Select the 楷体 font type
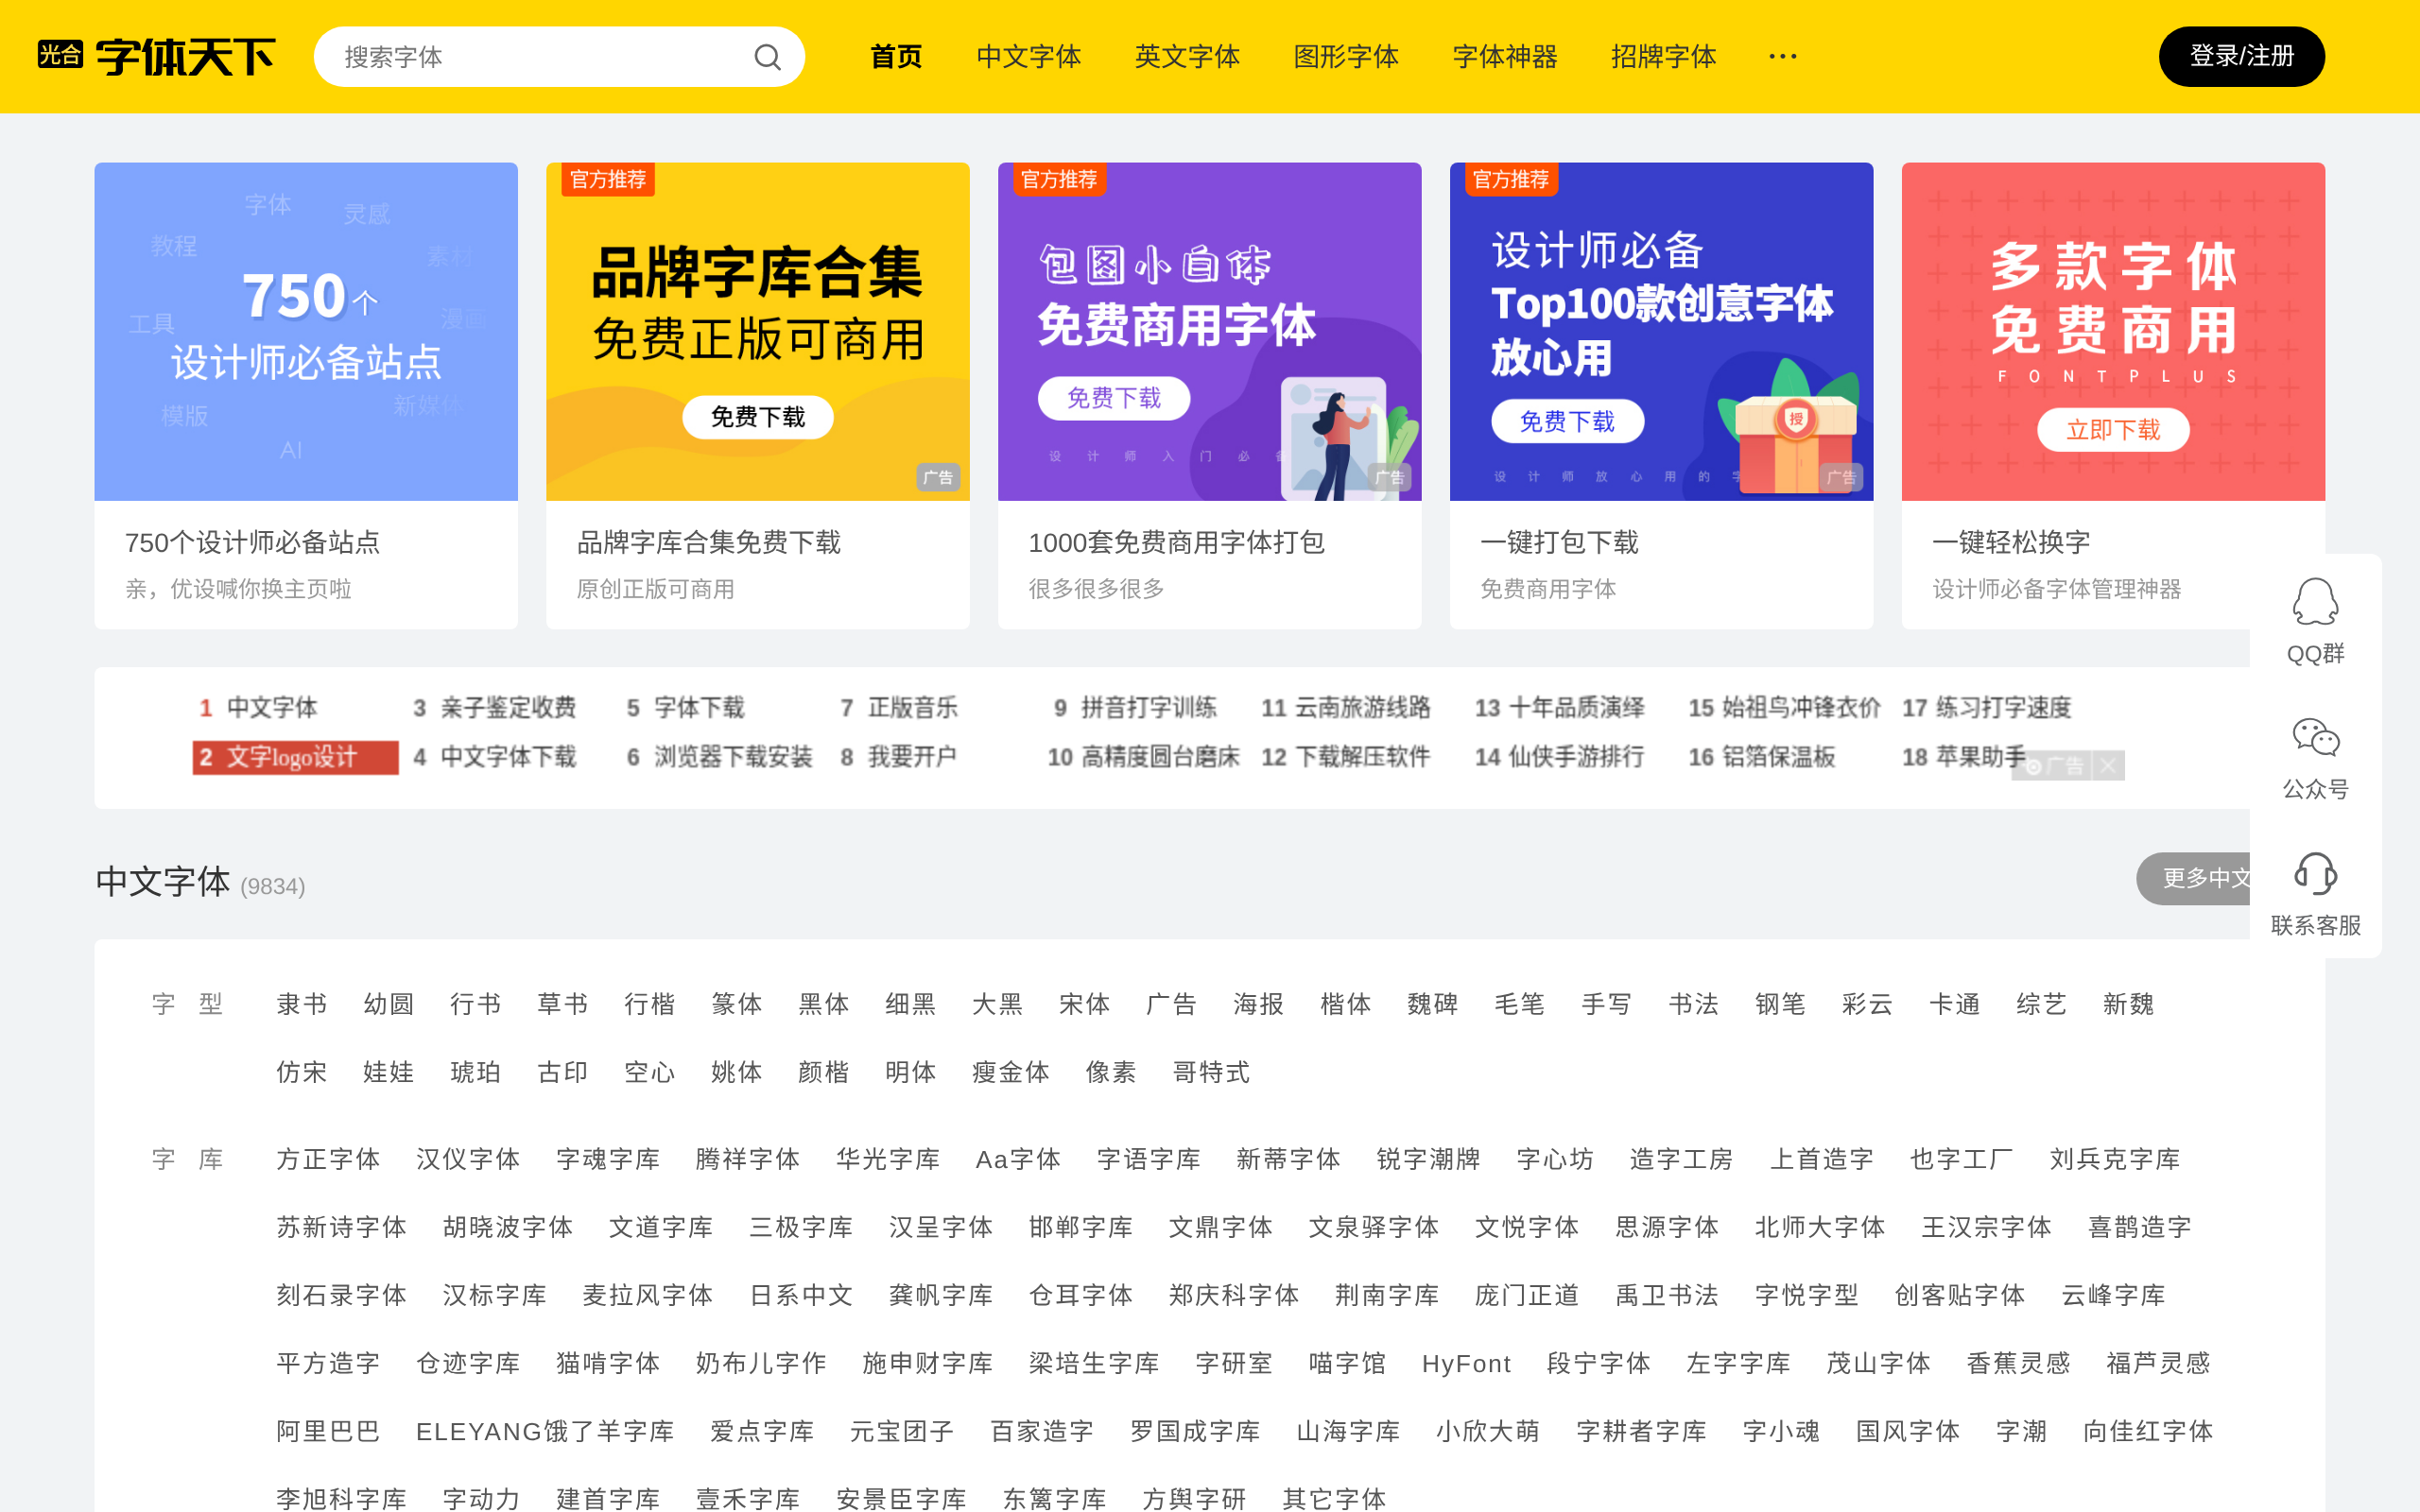The height and width of the screenshot is (1512, 2420). [1346, 1004]
